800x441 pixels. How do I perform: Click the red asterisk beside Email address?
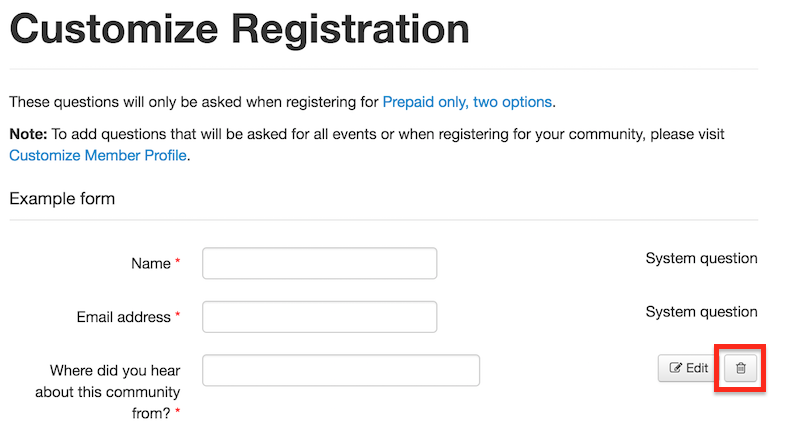[178, 315]
